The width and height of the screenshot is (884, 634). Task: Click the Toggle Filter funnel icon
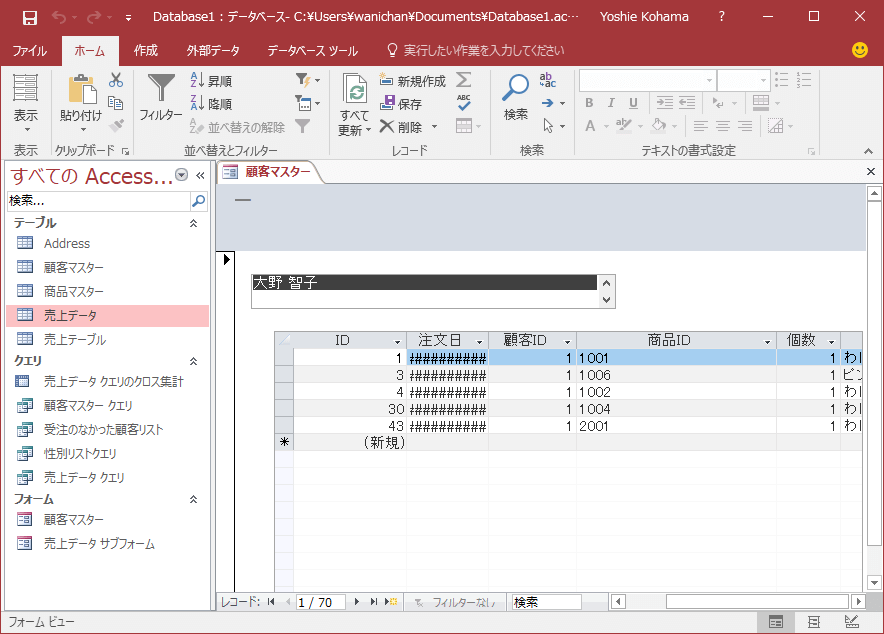[303, 126]
